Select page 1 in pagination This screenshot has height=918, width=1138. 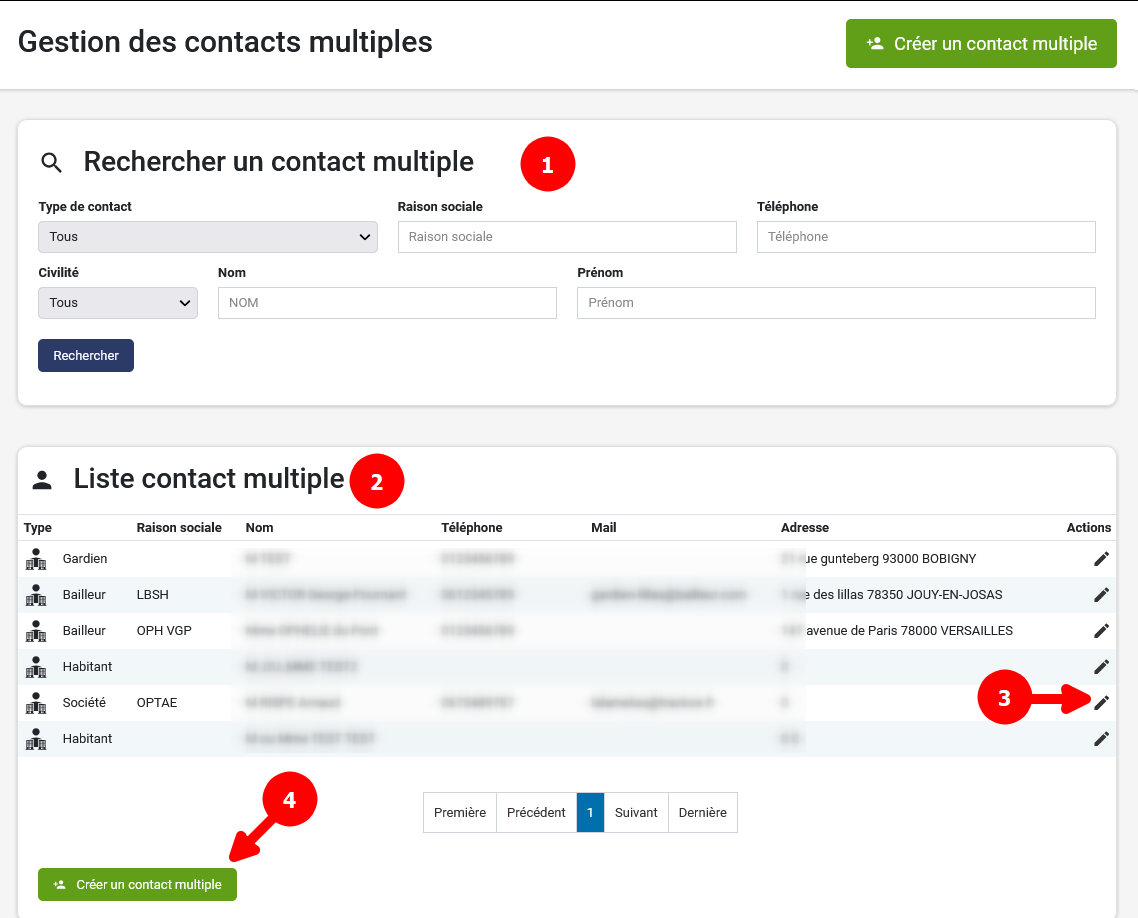tap(590, 813)
